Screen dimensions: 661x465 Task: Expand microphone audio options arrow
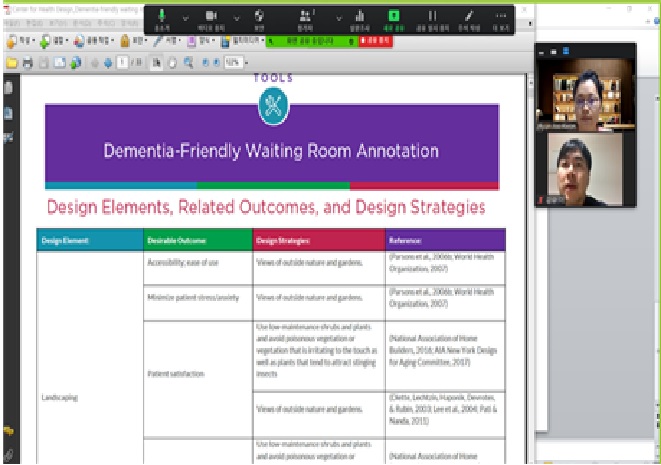click(186, 18)
